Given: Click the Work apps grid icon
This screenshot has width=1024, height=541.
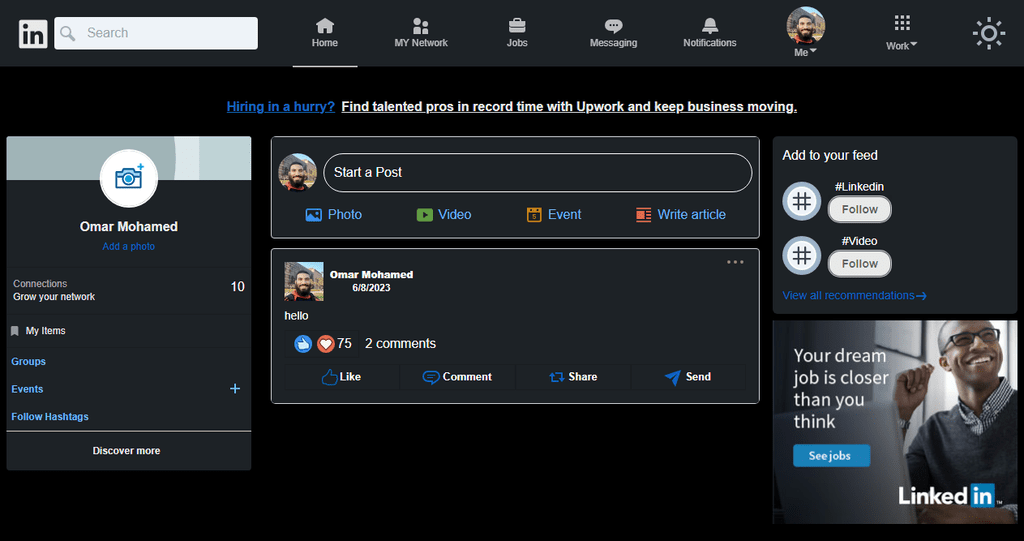Looking at the screenshot, I should click(x=902, y=24).
